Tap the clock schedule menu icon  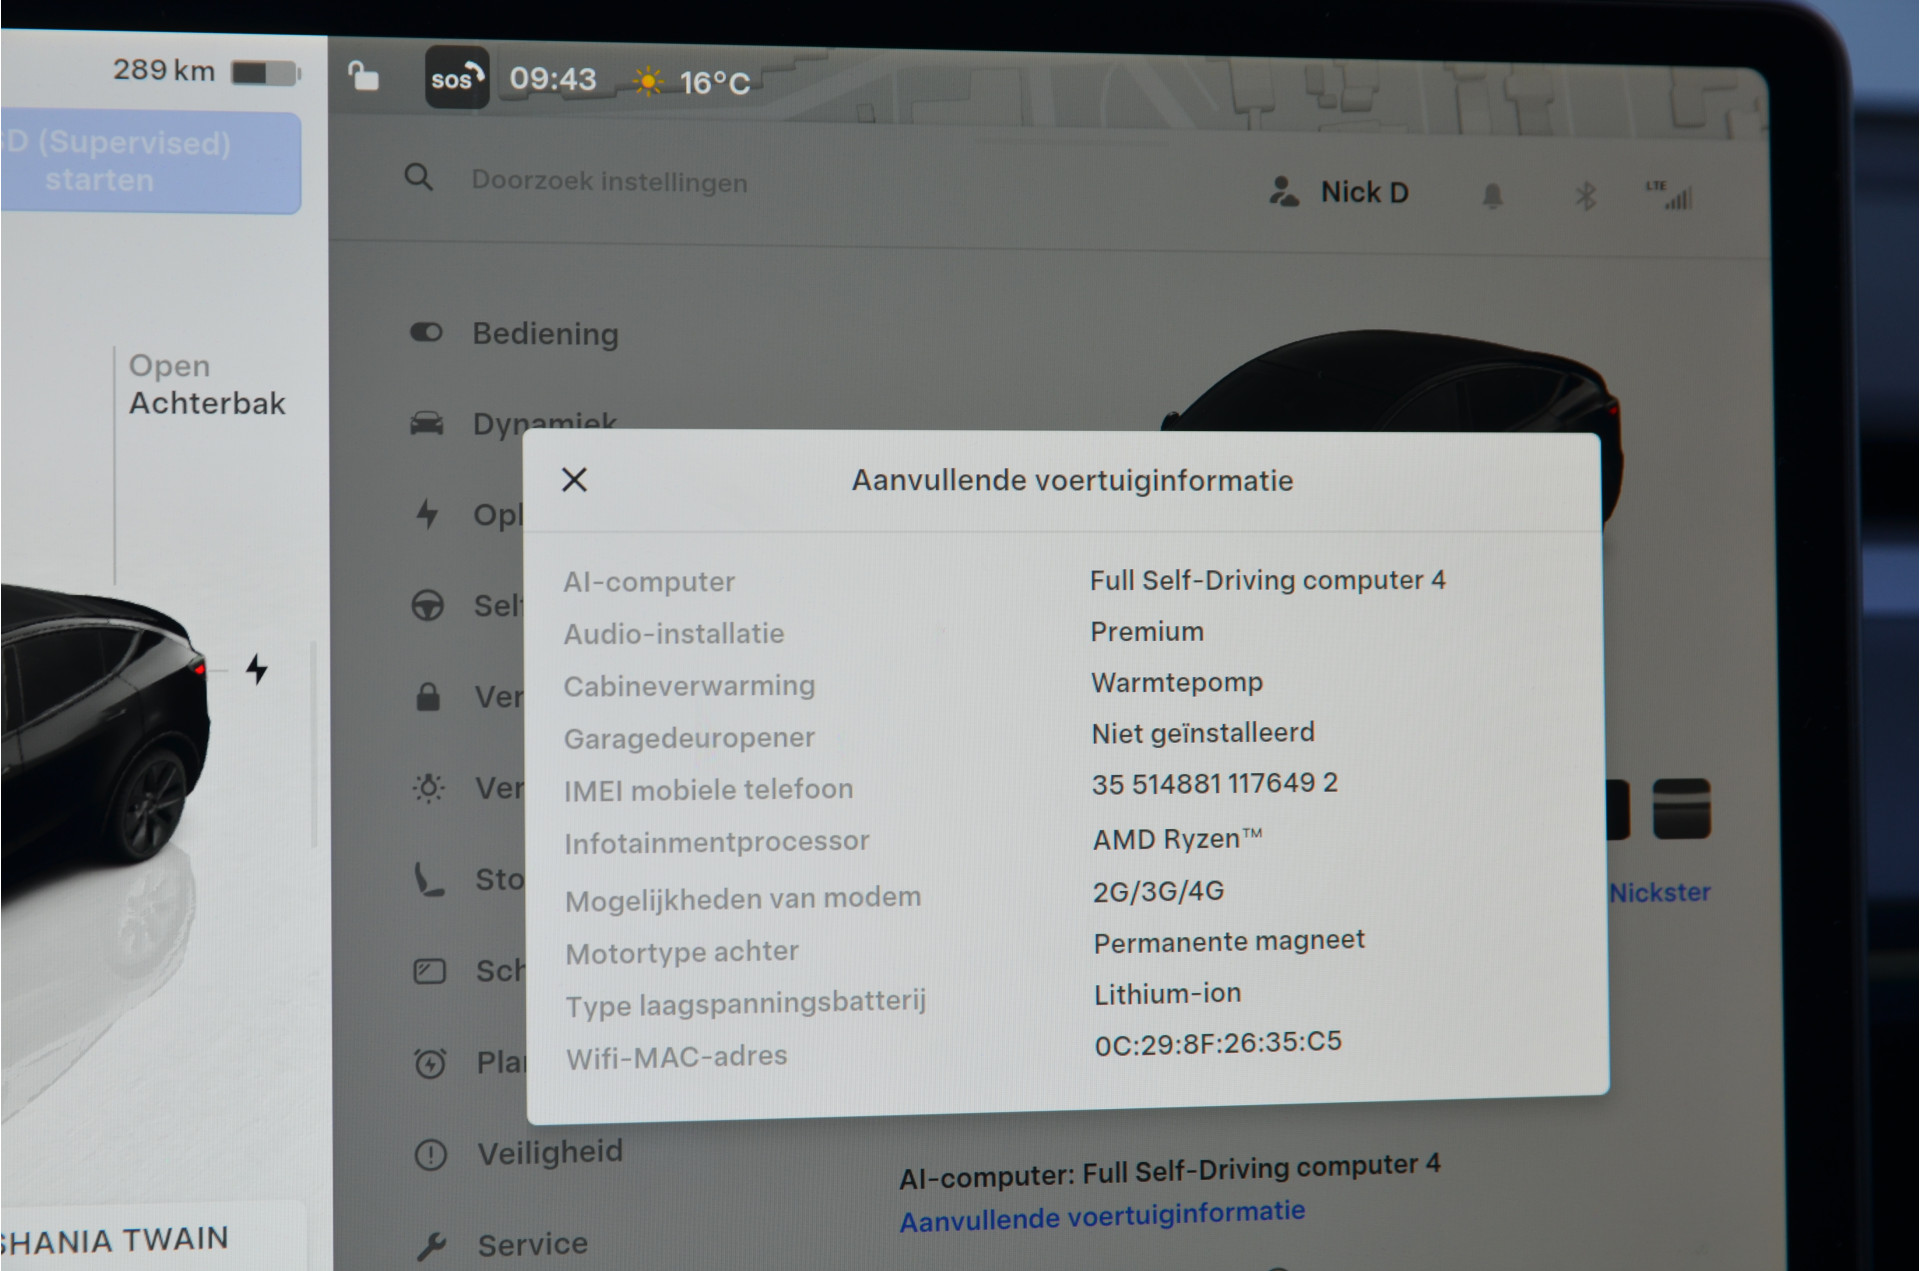tap(430, 1062)
